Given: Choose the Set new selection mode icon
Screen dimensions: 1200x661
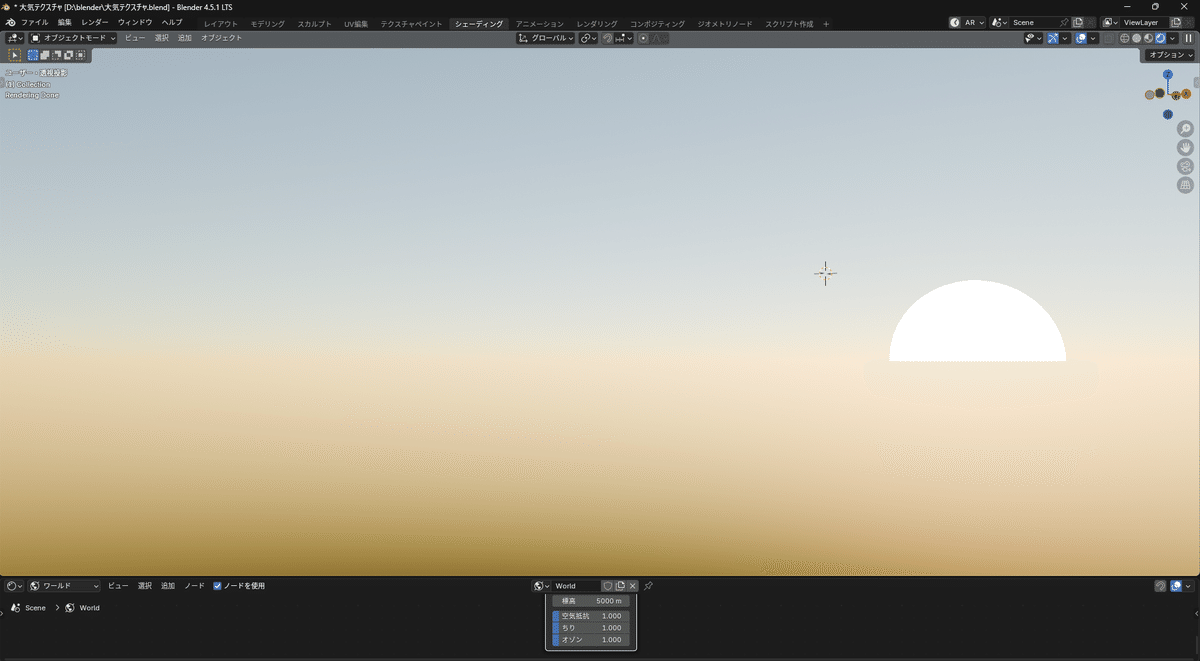Looking at the screenshot, I should coord(33,55).
